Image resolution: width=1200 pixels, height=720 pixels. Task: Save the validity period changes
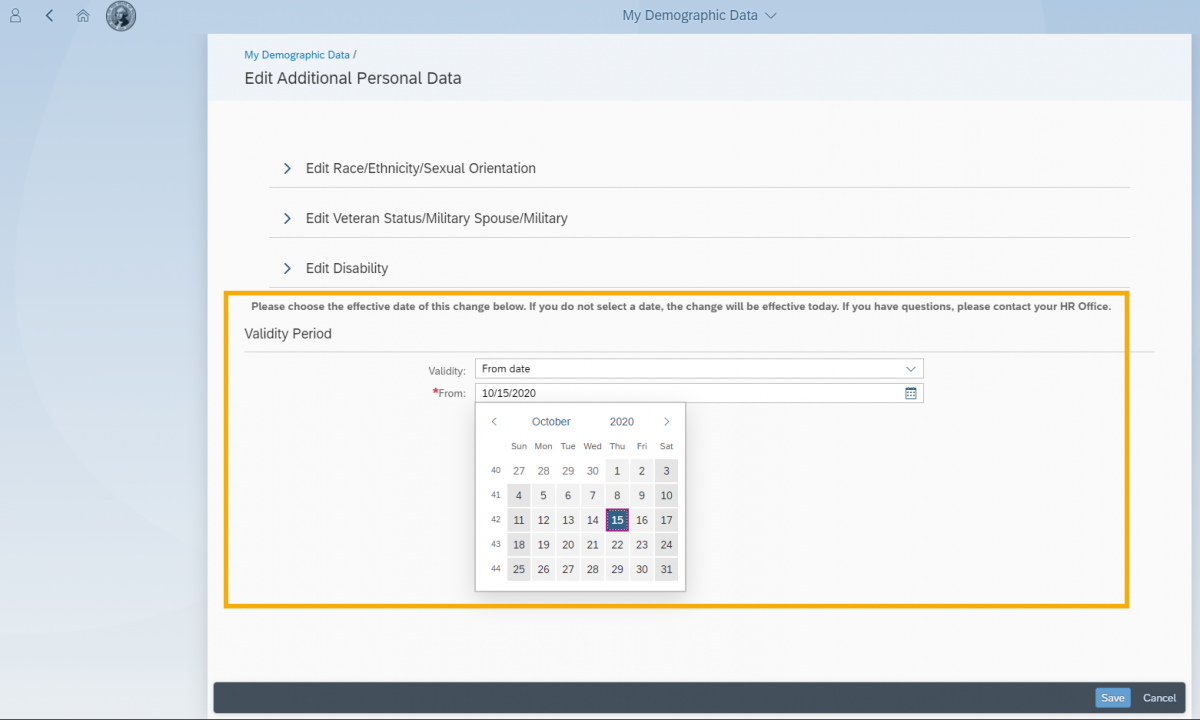click(x=1112, y=697)
